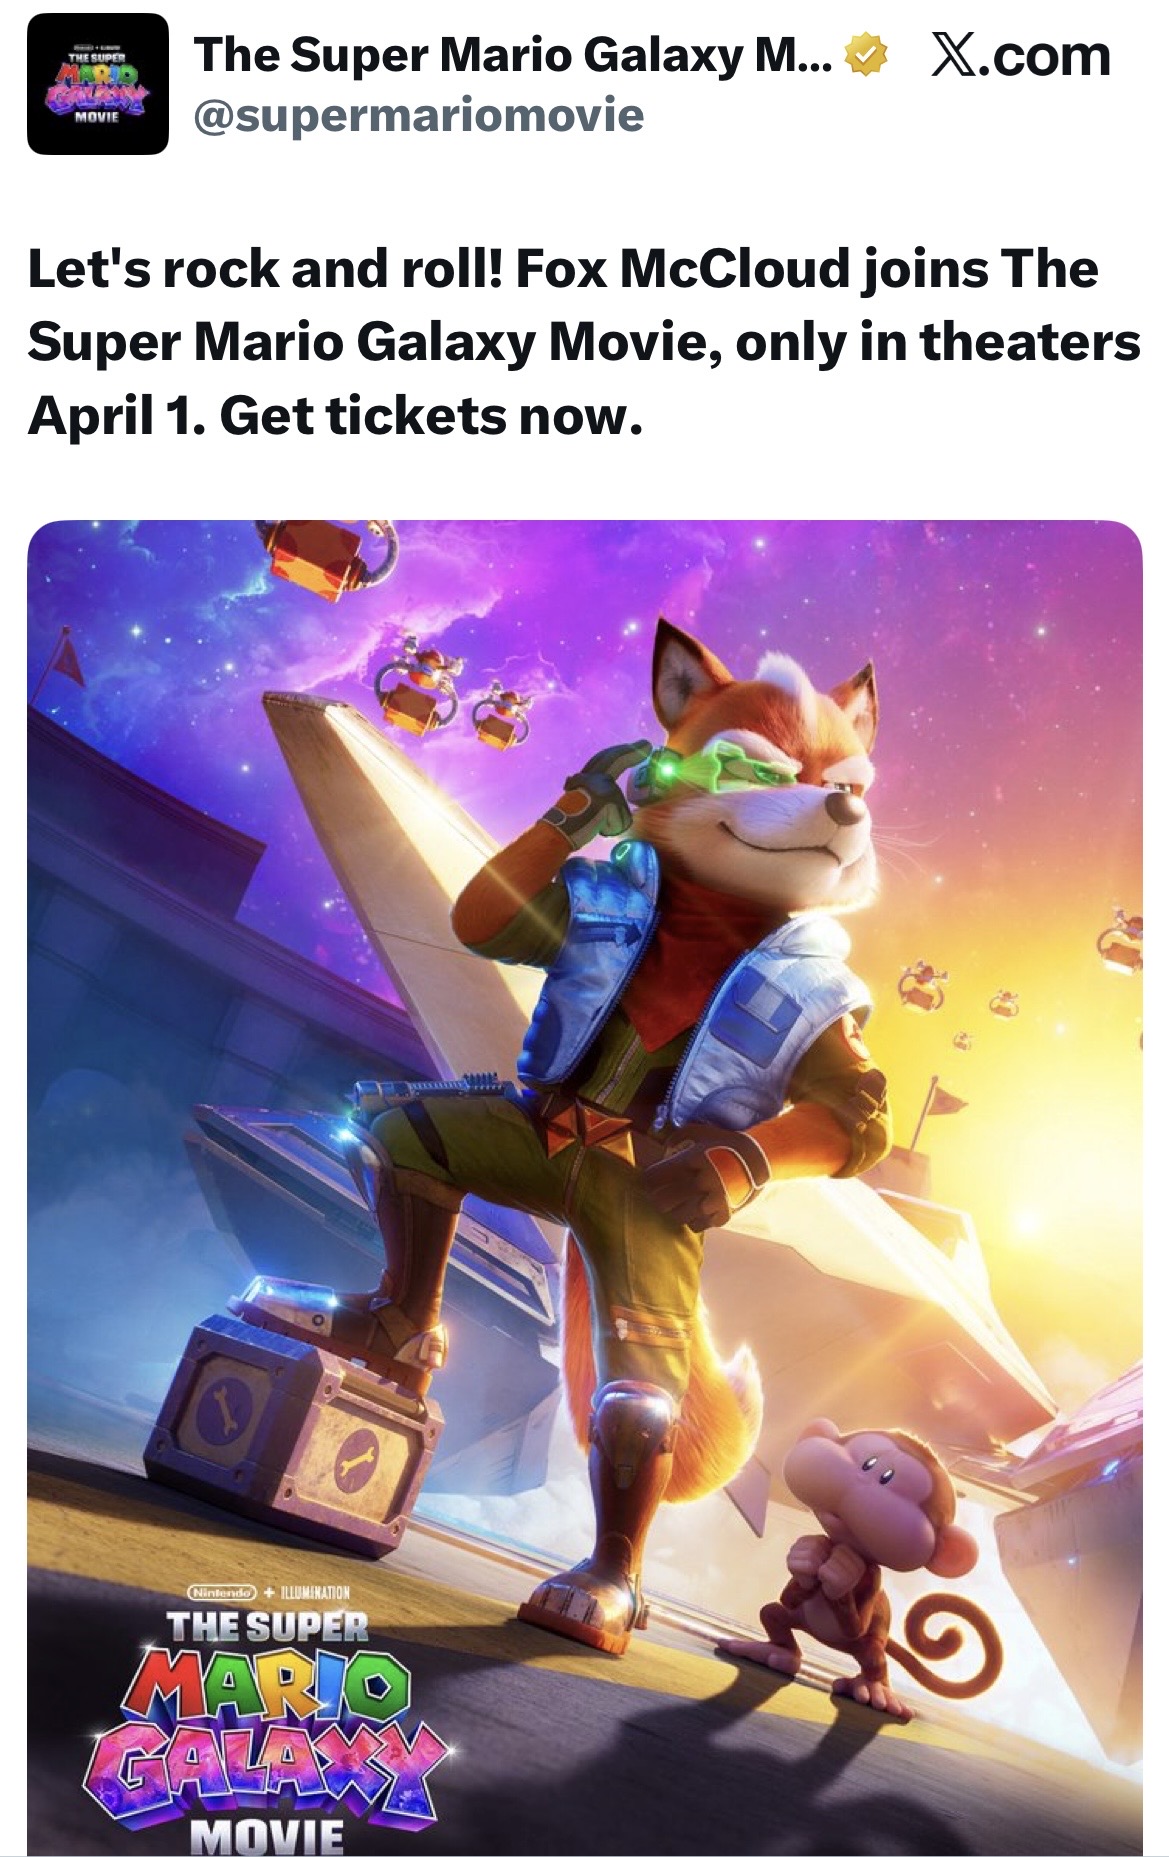Click the flying drone near poster top
Image resolution: width=1169 pixels, height=1857 pixels.
330,560
